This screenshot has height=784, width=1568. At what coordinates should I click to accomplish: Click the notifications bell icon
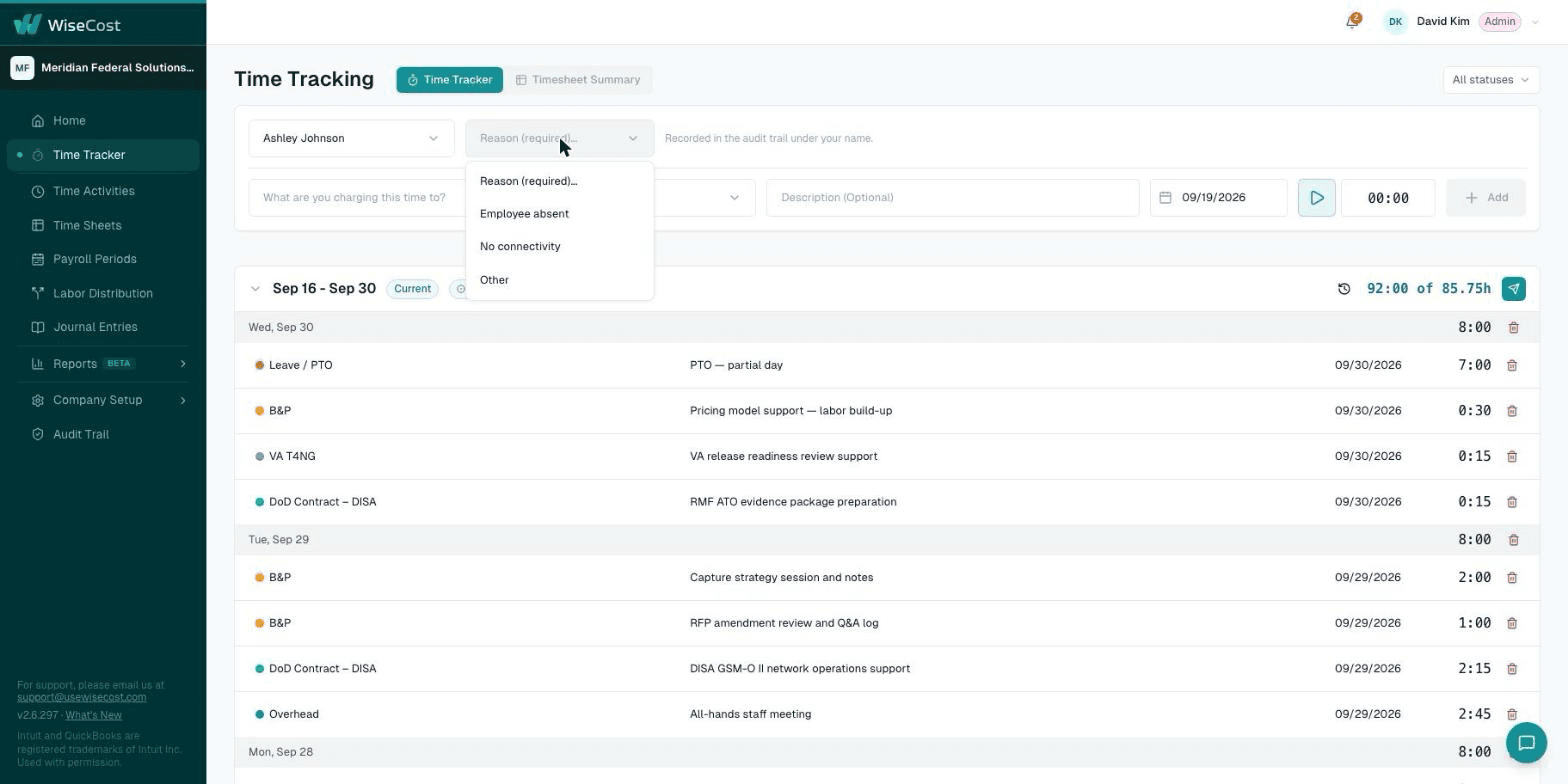pyautogui.click(x=1352, y=21)
